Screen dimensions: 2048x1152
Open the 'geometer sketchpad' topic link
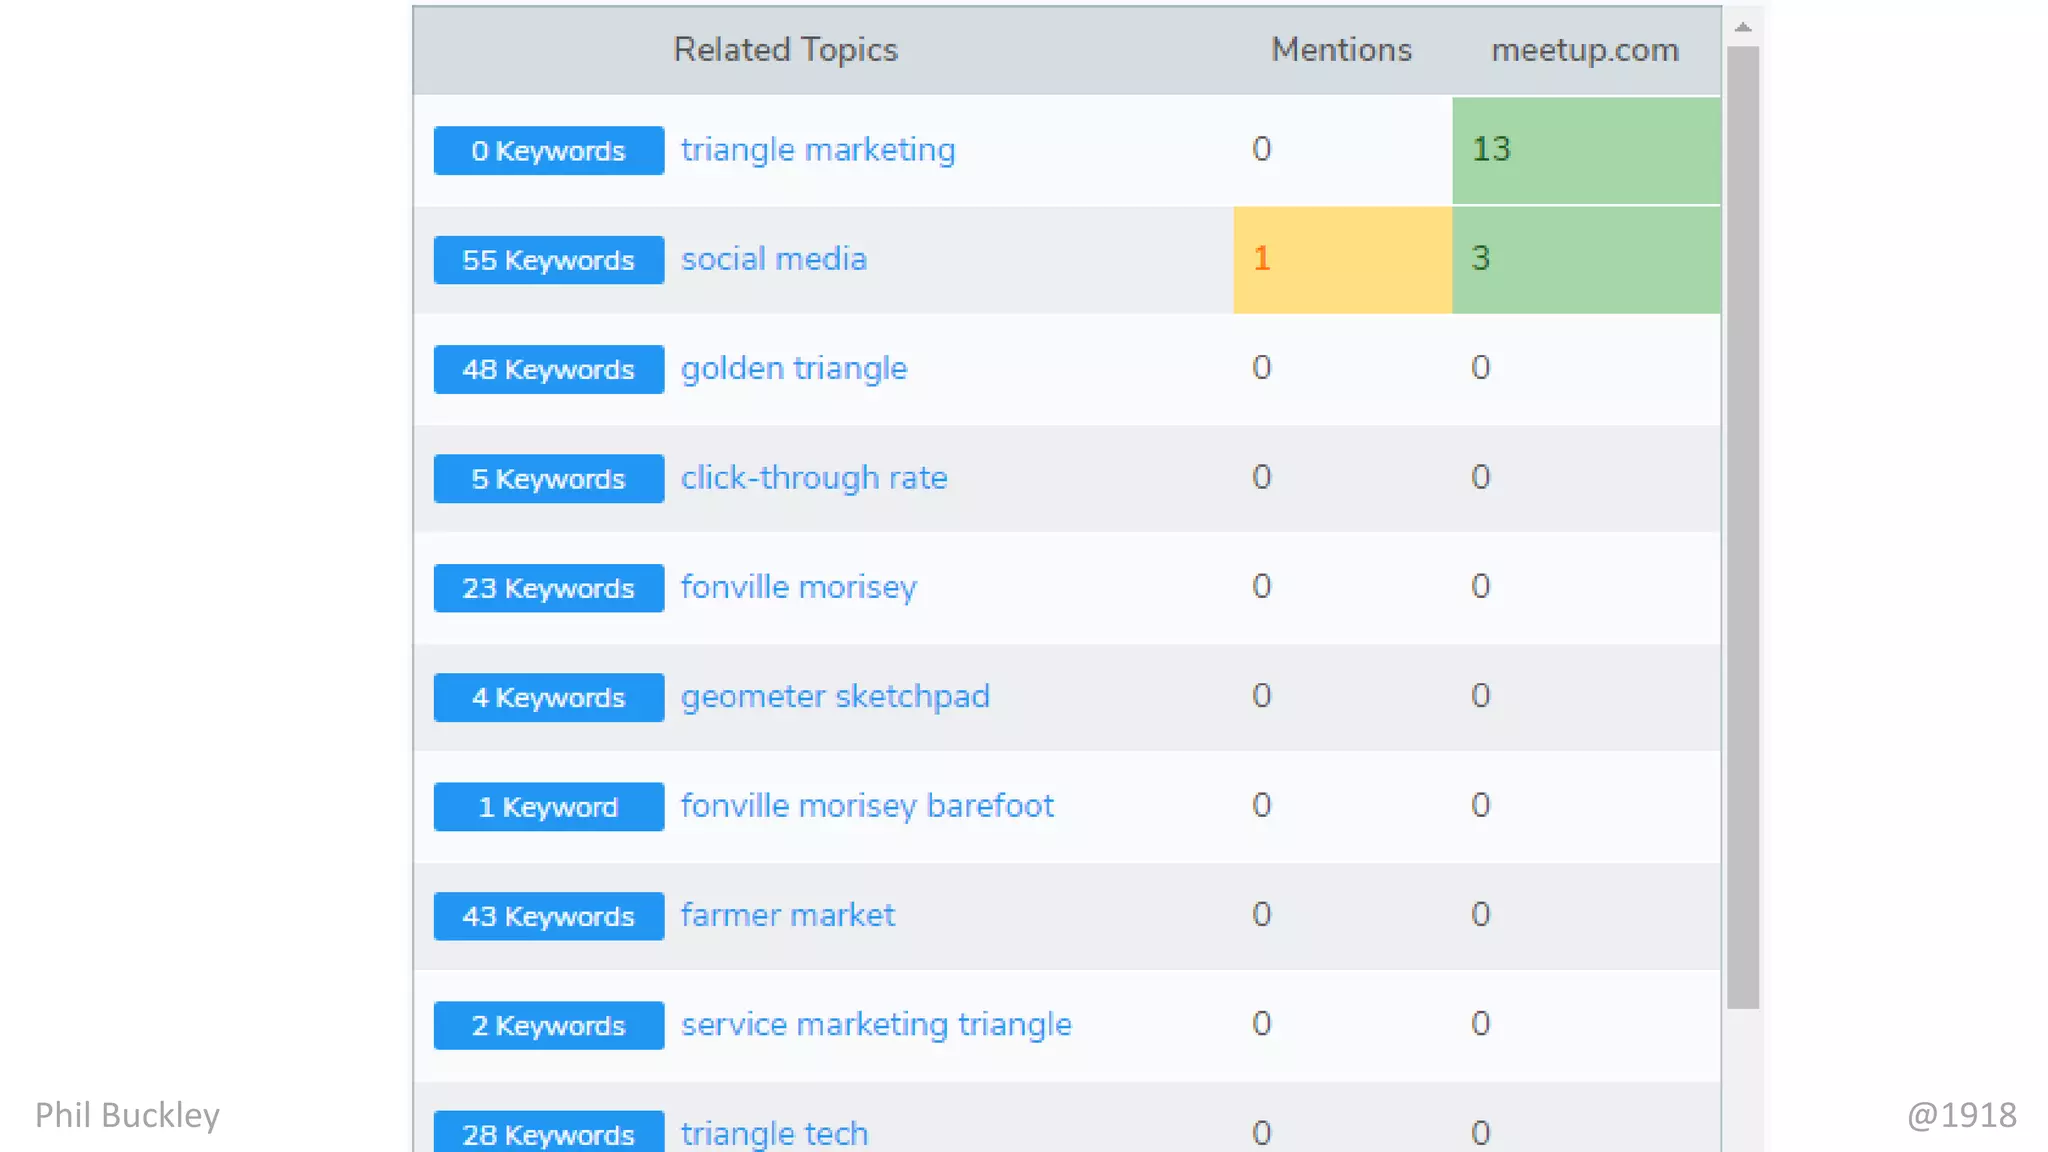coord(835,697)
